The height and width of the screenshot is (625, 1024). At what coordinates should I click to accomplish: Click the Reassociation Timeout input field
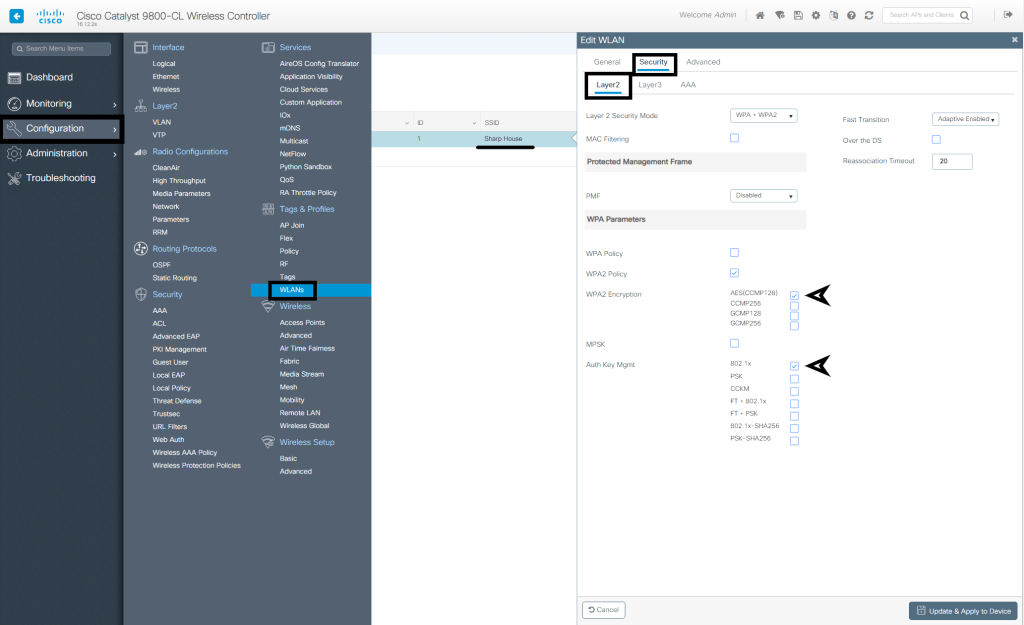point(952,161)
